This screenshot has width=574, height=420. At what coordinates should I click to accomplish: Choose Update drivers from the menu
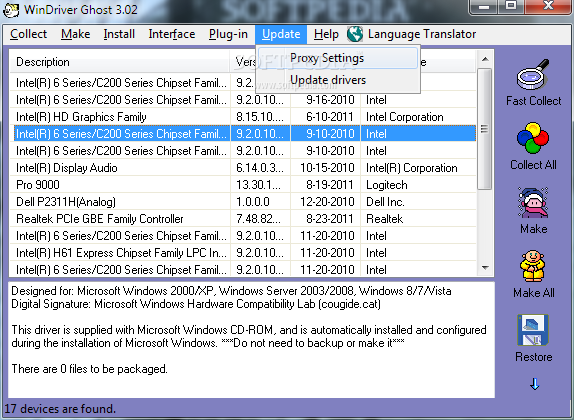pyautogui.click(x=338, y=80)
